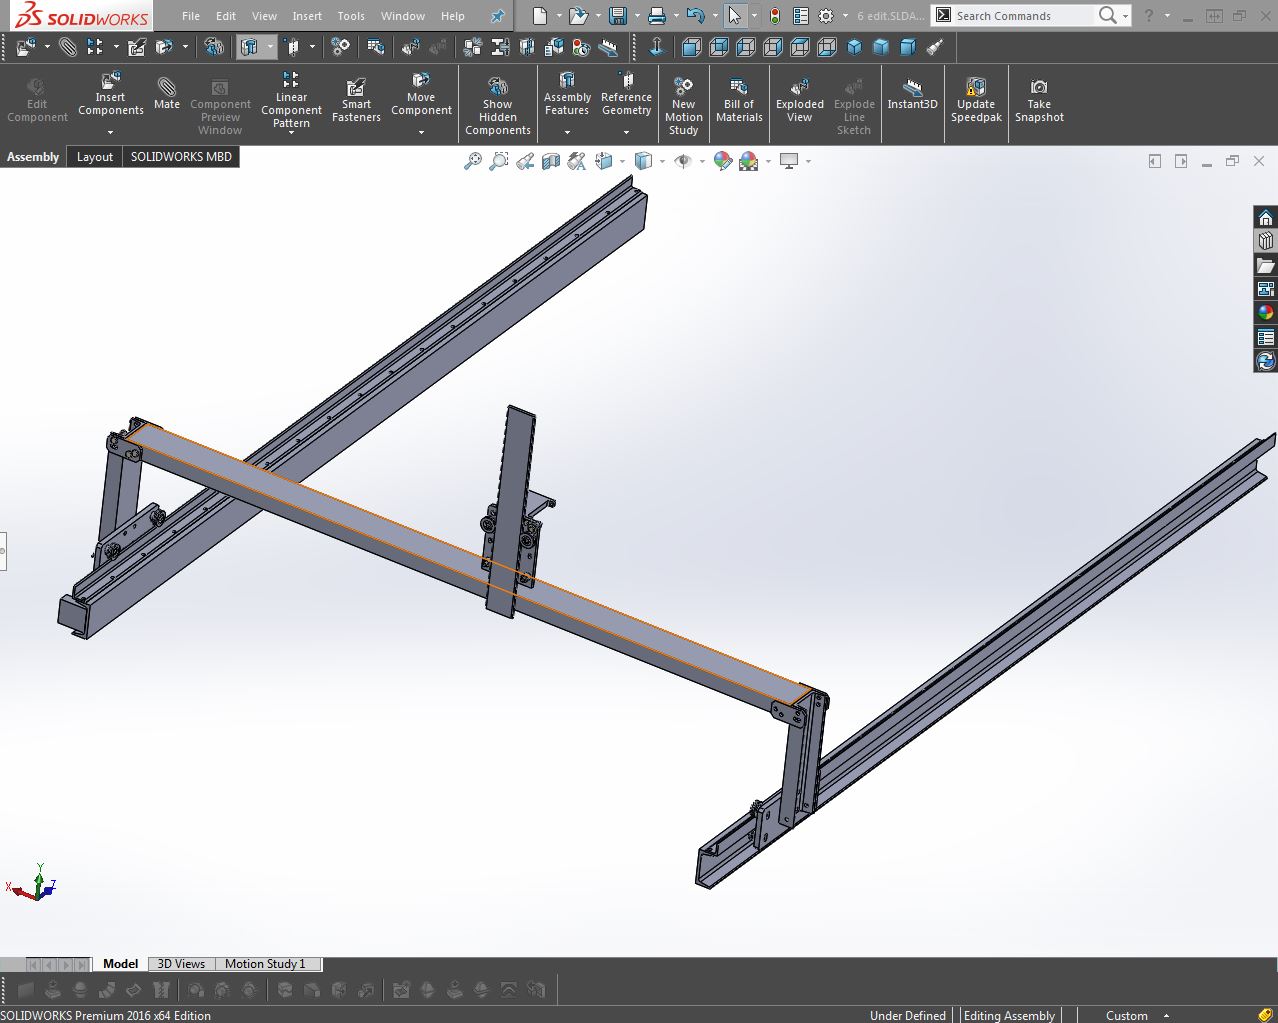Click the New document icon
Screen dimensions: 1278x1023
540,16
